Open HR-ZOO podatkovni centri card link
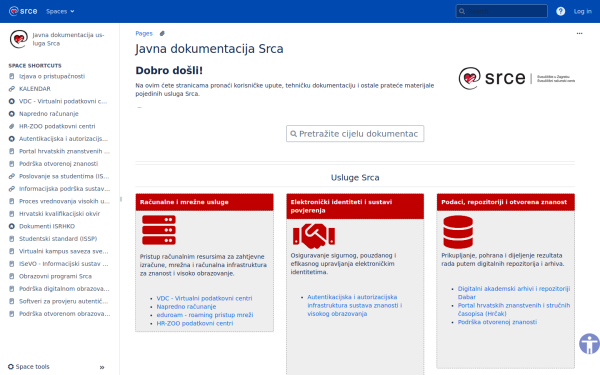 [x=195, y=323]
